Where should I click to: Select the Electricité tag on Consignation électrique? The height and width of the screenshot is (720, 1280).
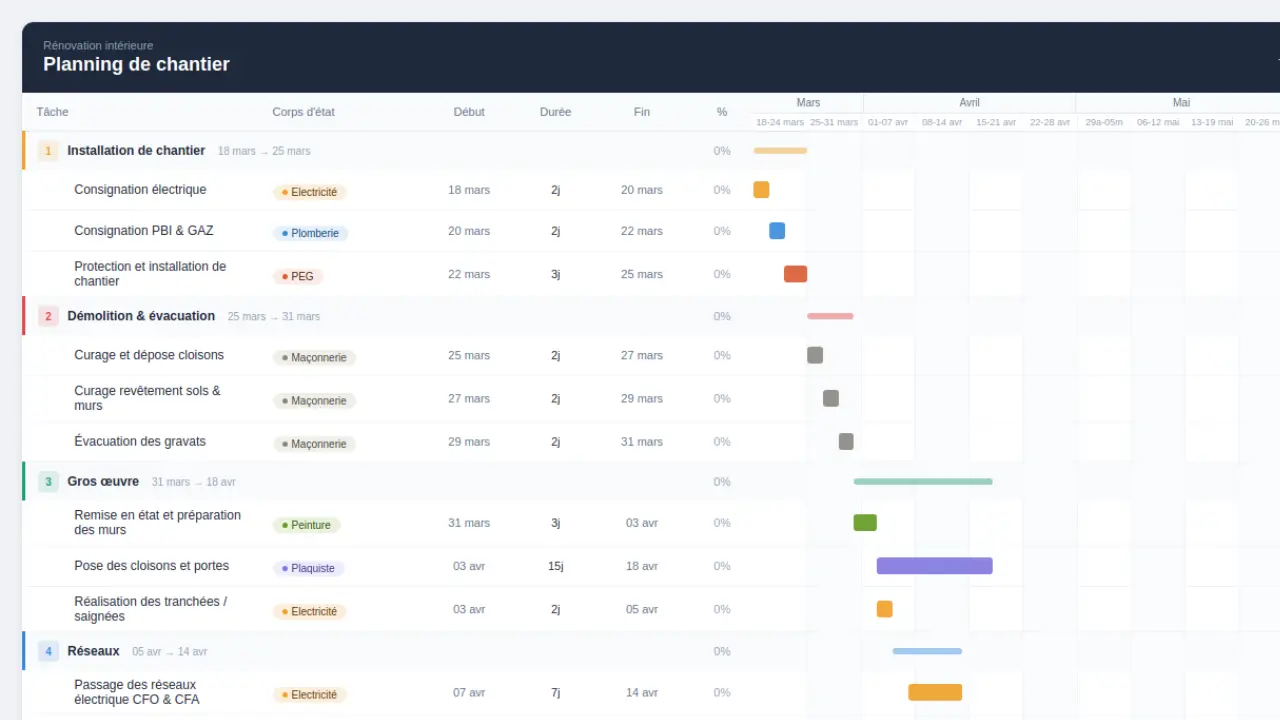310,192
